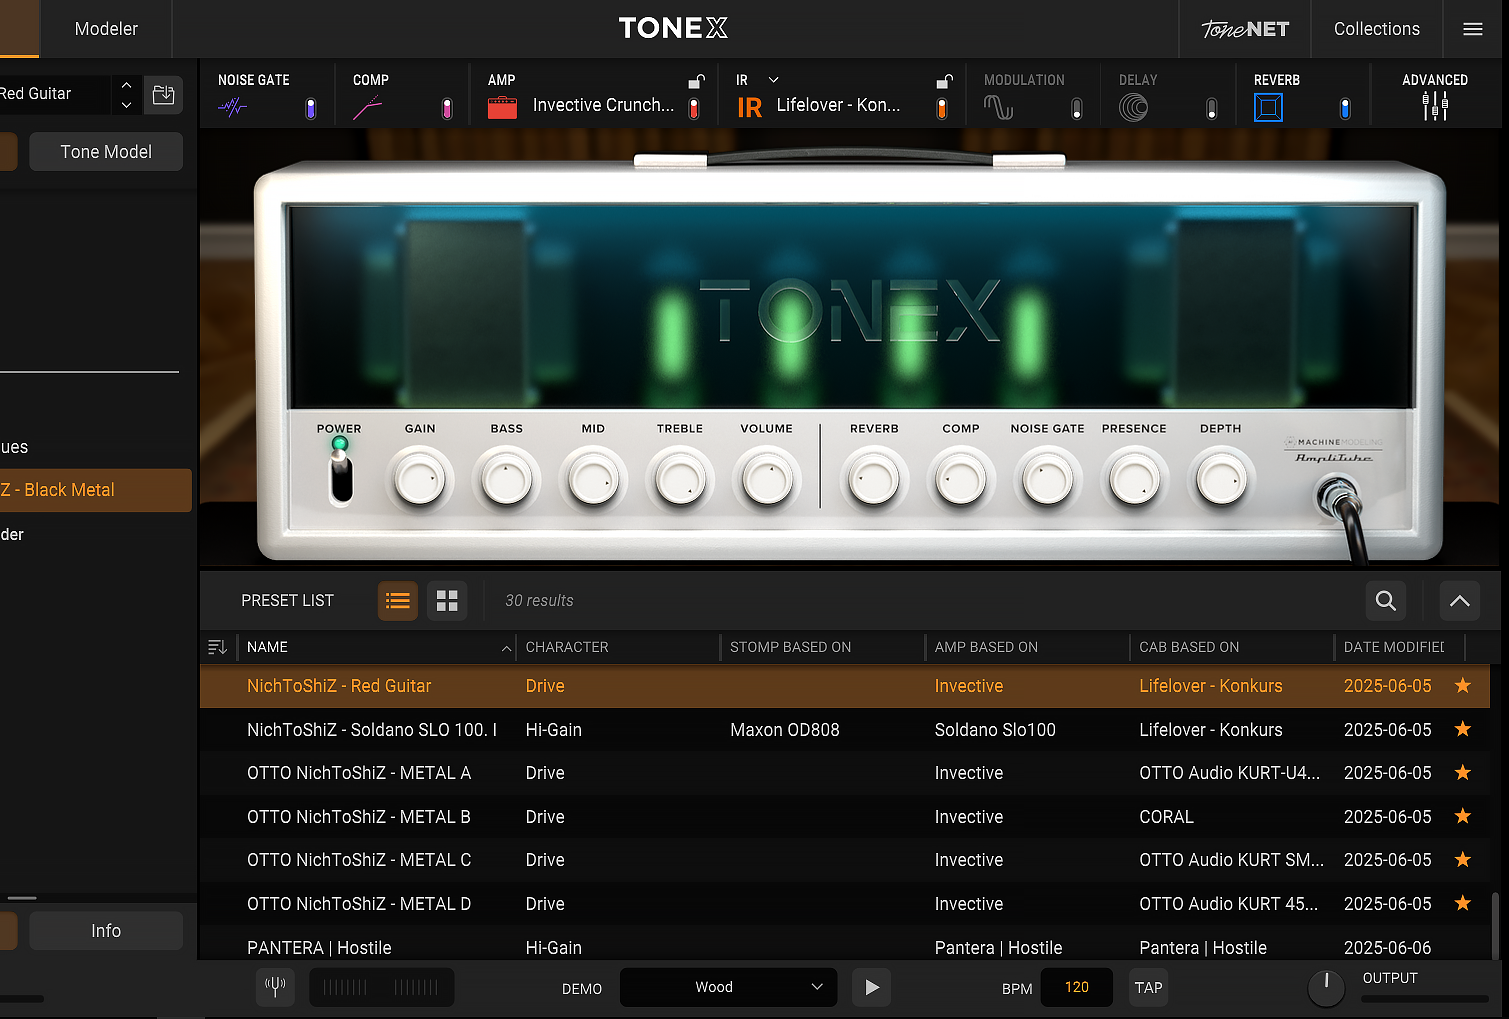The image size is (1509, 1019).
Task: Unfavorite NichToShiZ - Red Guitar star
Action: click(x=1462, y=686)
